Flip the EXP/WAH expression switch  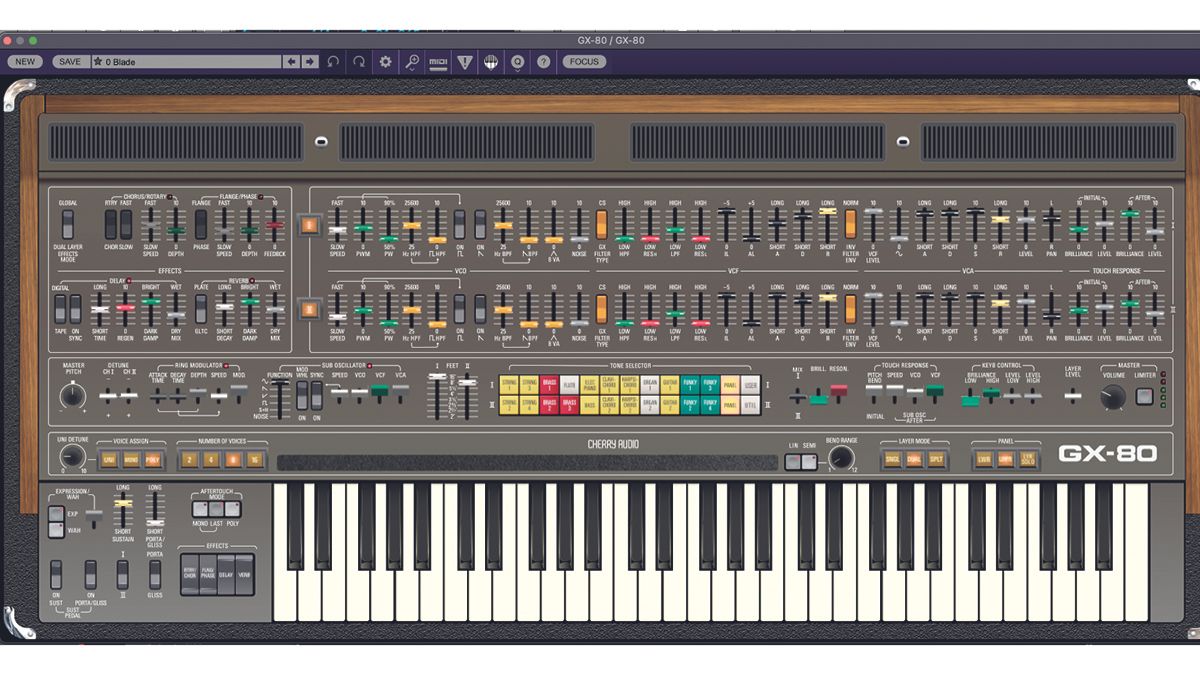point(56,522)
